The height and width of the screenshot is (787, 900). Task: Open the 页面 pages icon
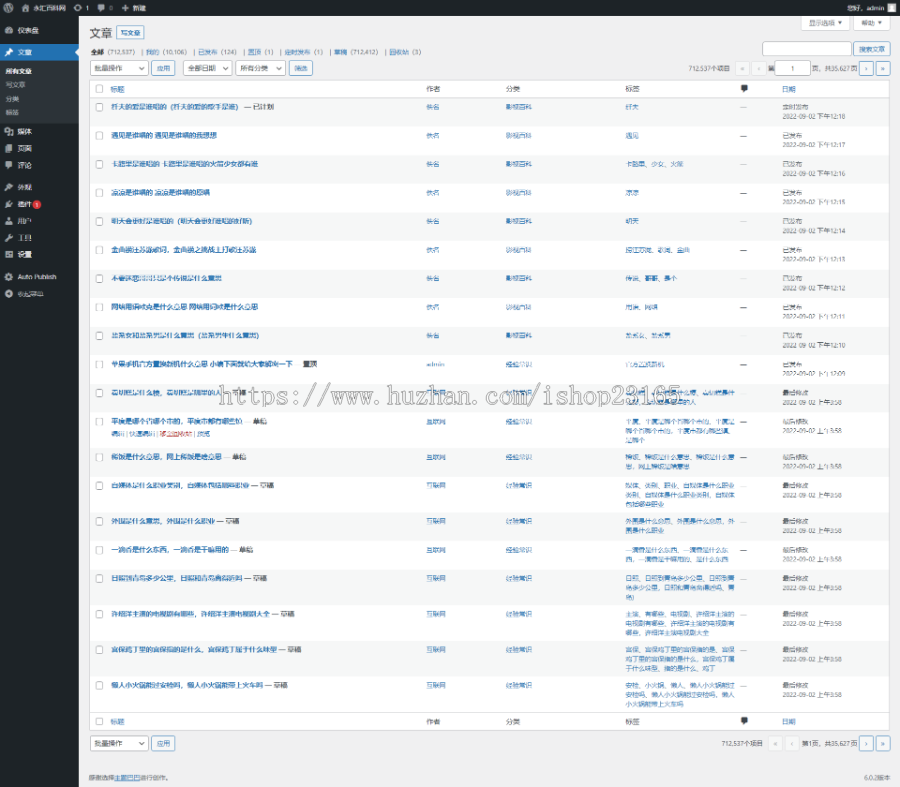click(9, 148)
